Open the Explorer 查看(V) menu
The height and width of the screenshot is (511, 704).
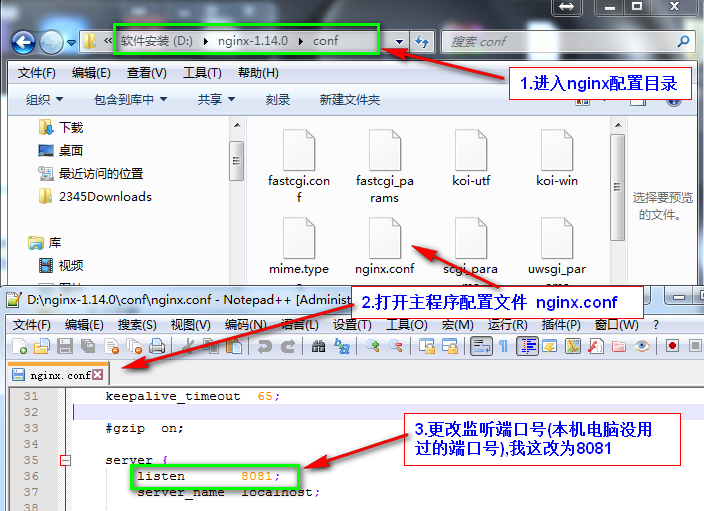[x=146, y=73]
